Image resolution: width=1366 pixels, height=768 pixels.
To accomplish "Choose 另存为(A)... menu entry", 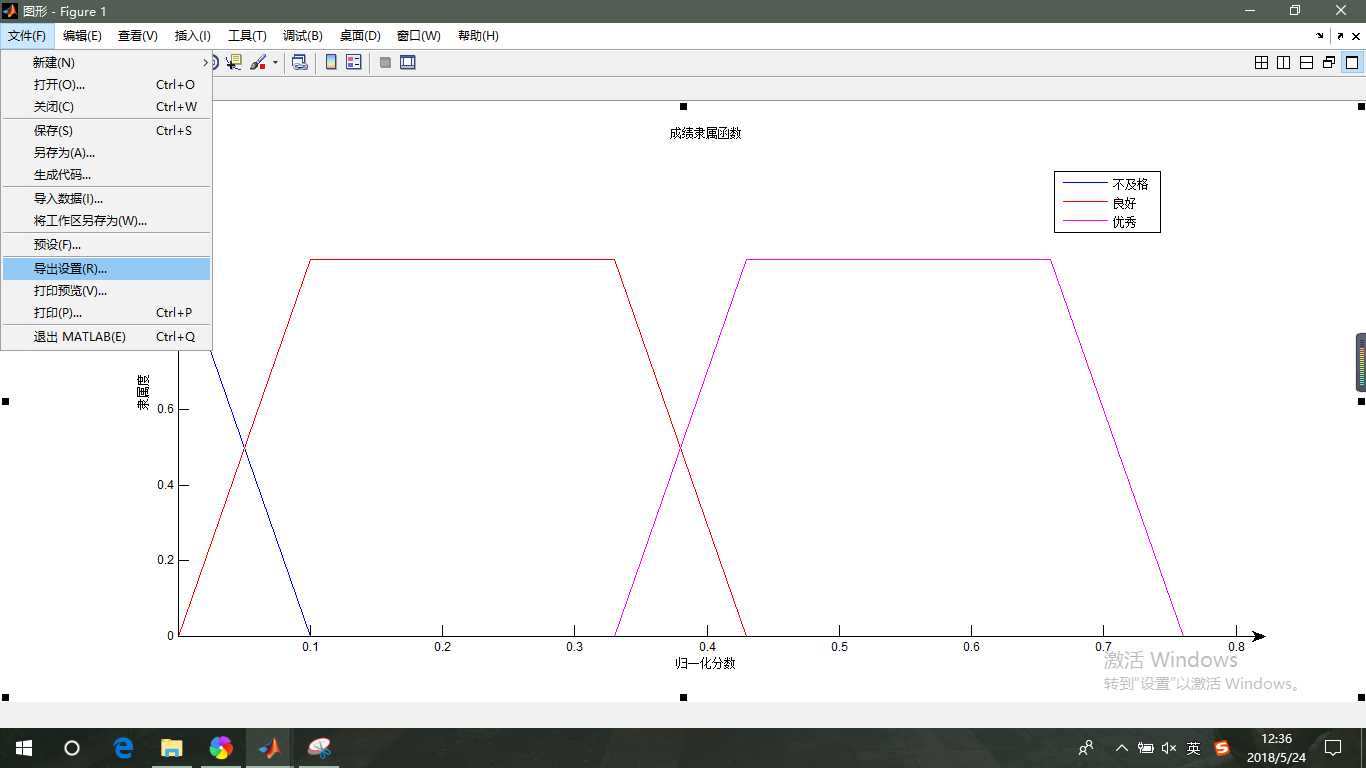I will point(106,153).
